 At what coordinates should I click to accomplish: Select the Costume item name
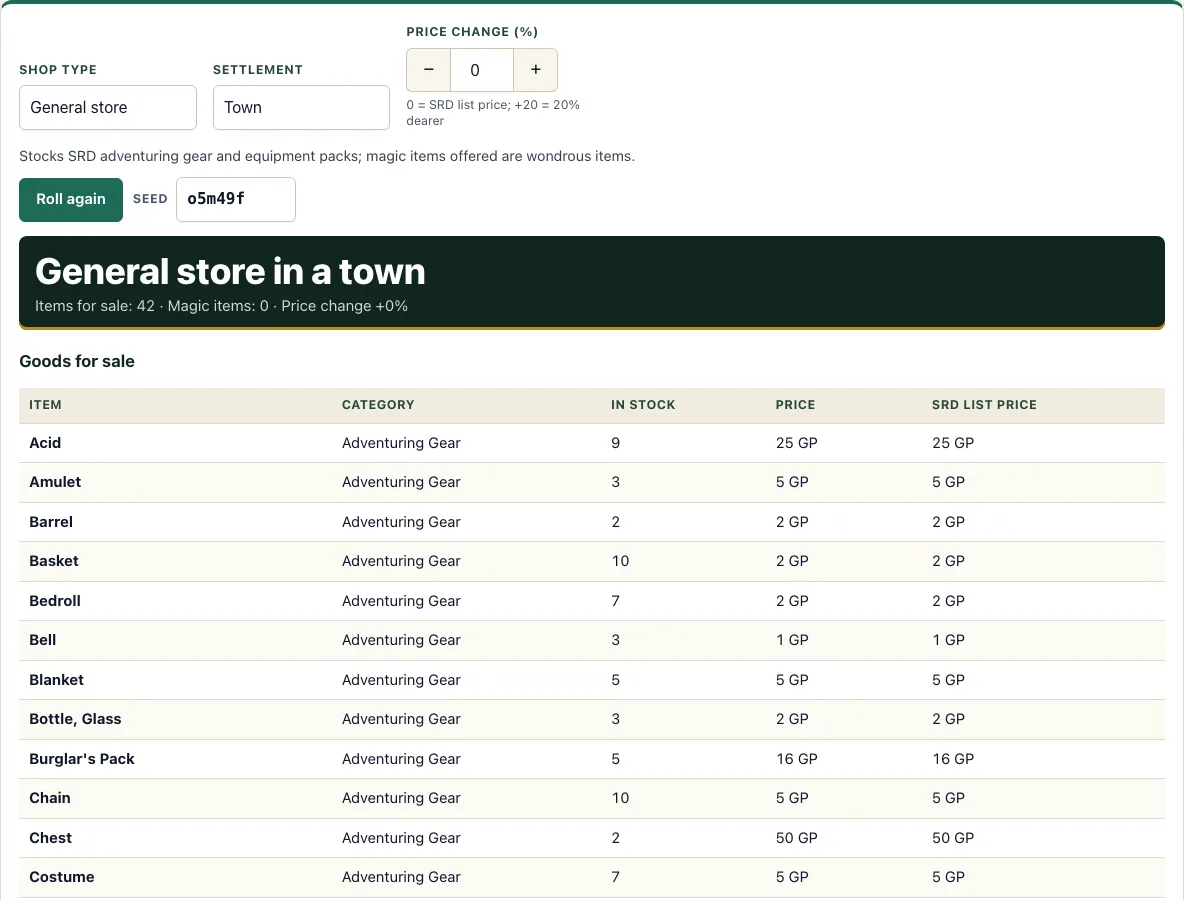tap(62, 877)
